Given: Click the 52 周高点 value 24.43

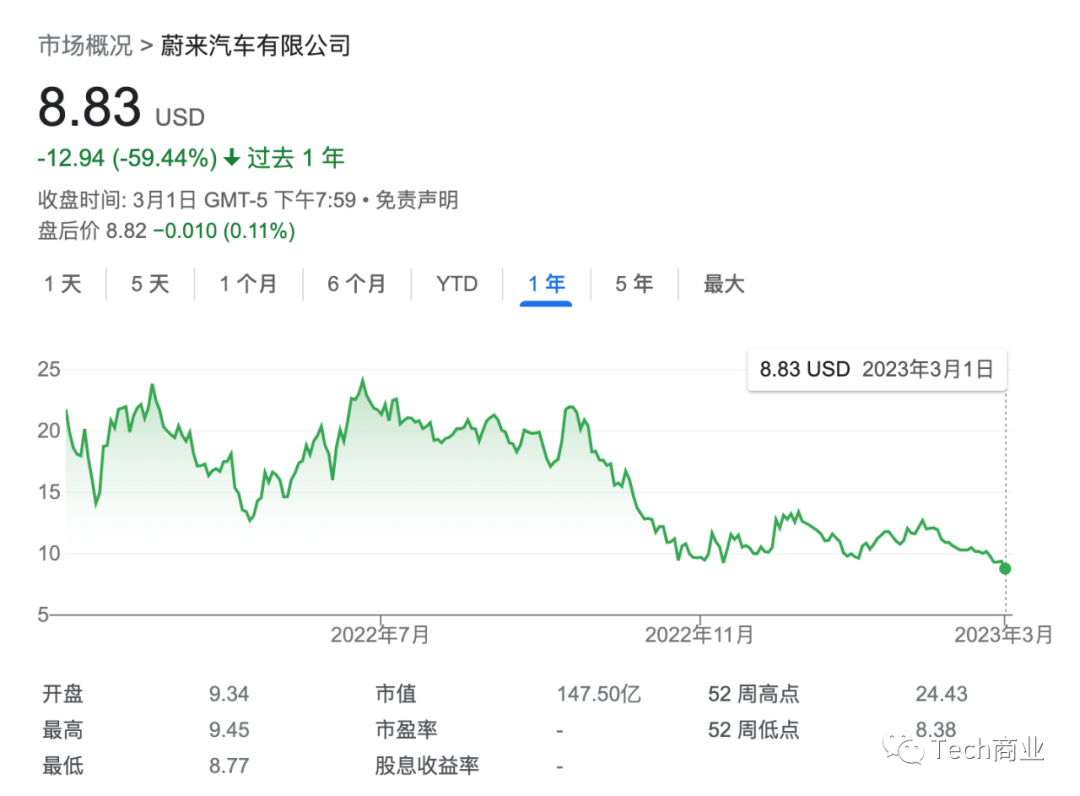Looking at the screenshot, I should click(941, 694).
